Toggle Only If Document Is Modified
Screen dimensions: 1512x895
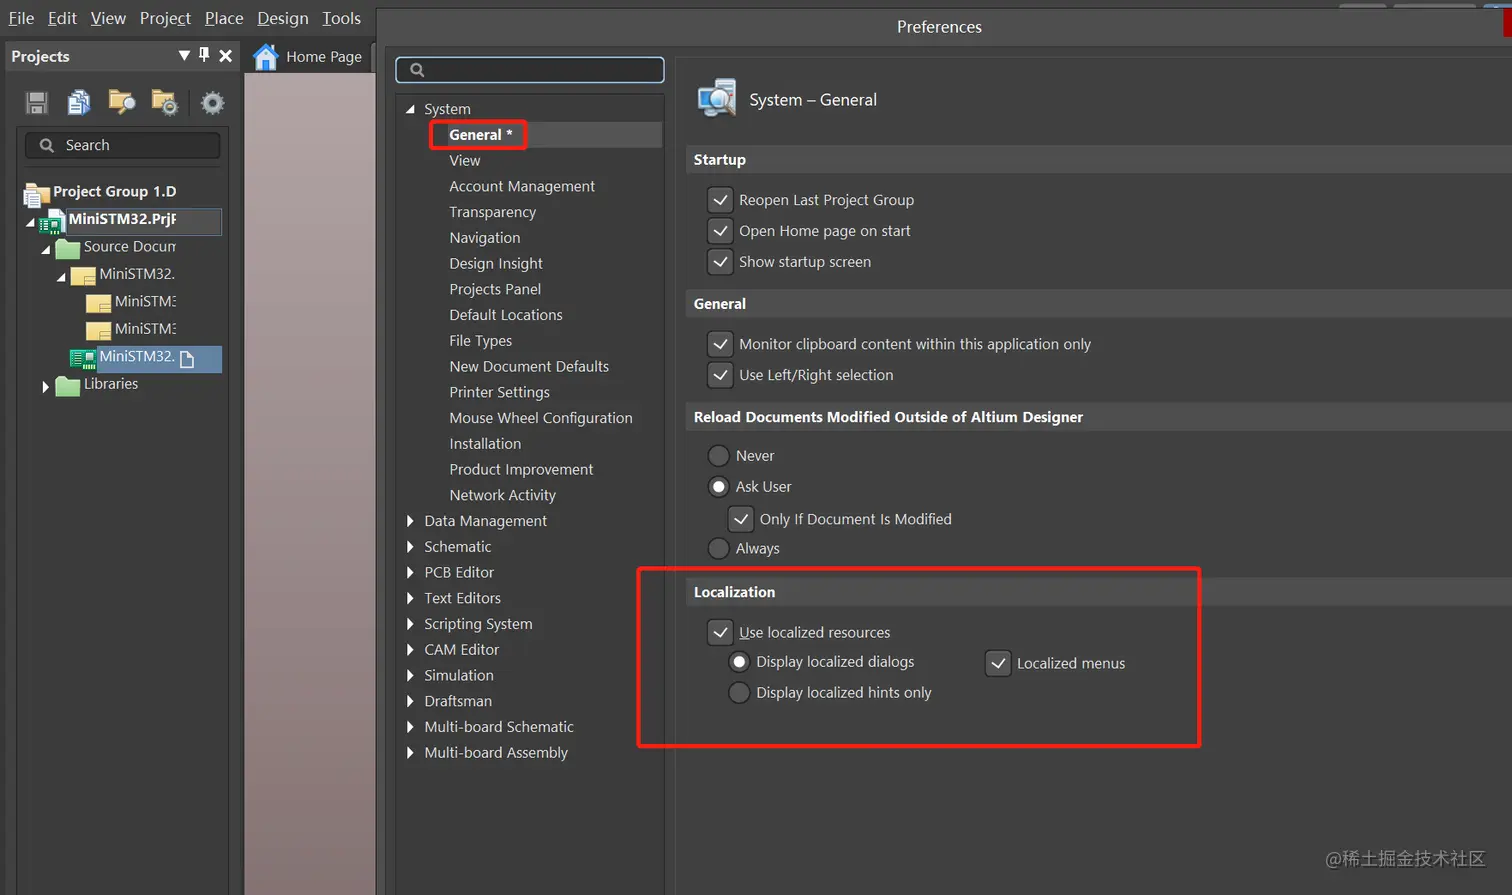741,519
